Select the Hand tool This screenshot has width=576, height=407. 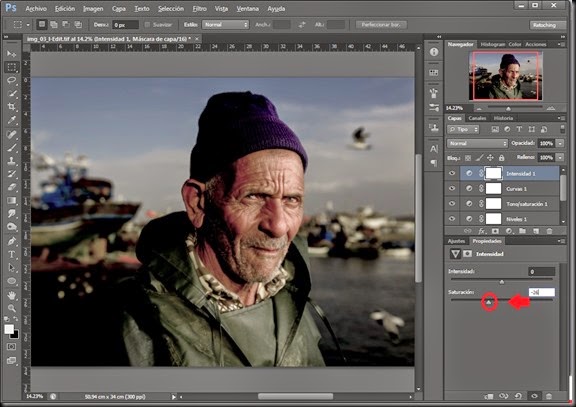12,295
